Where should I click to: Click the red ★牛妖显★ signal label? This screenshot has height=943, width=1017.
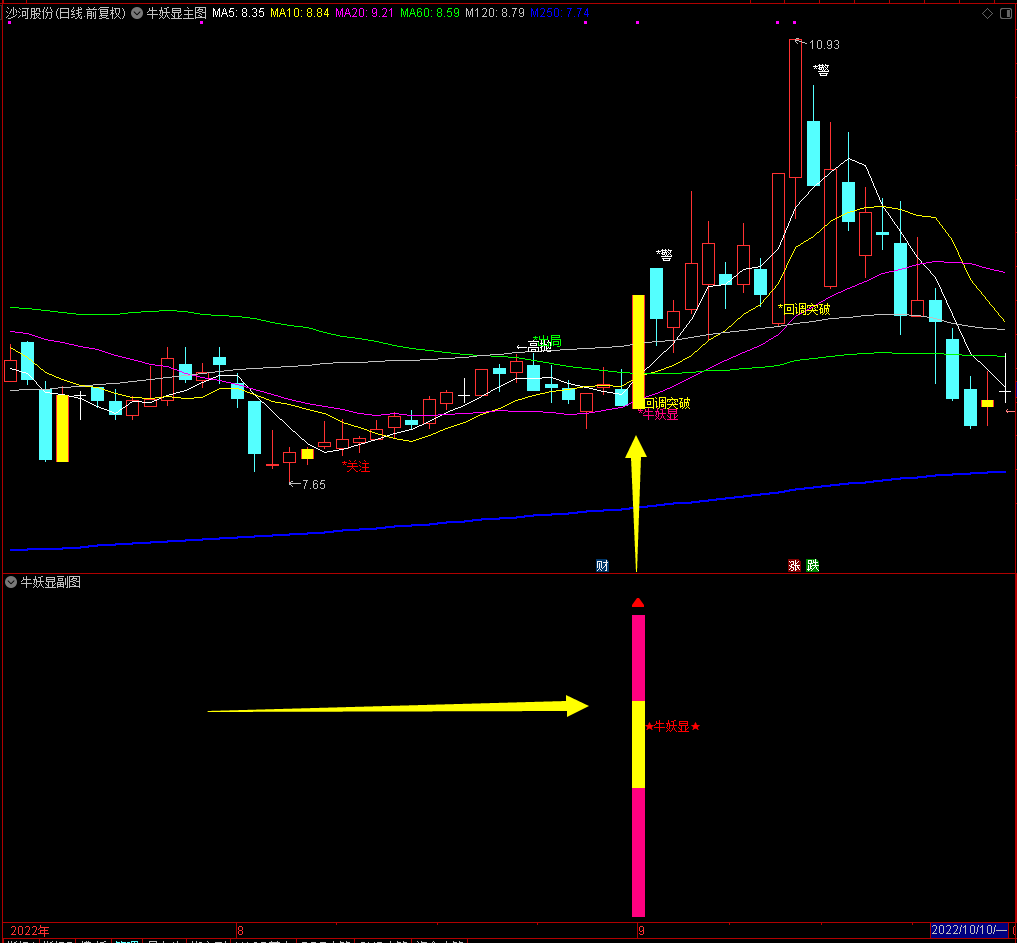point(673,726)
